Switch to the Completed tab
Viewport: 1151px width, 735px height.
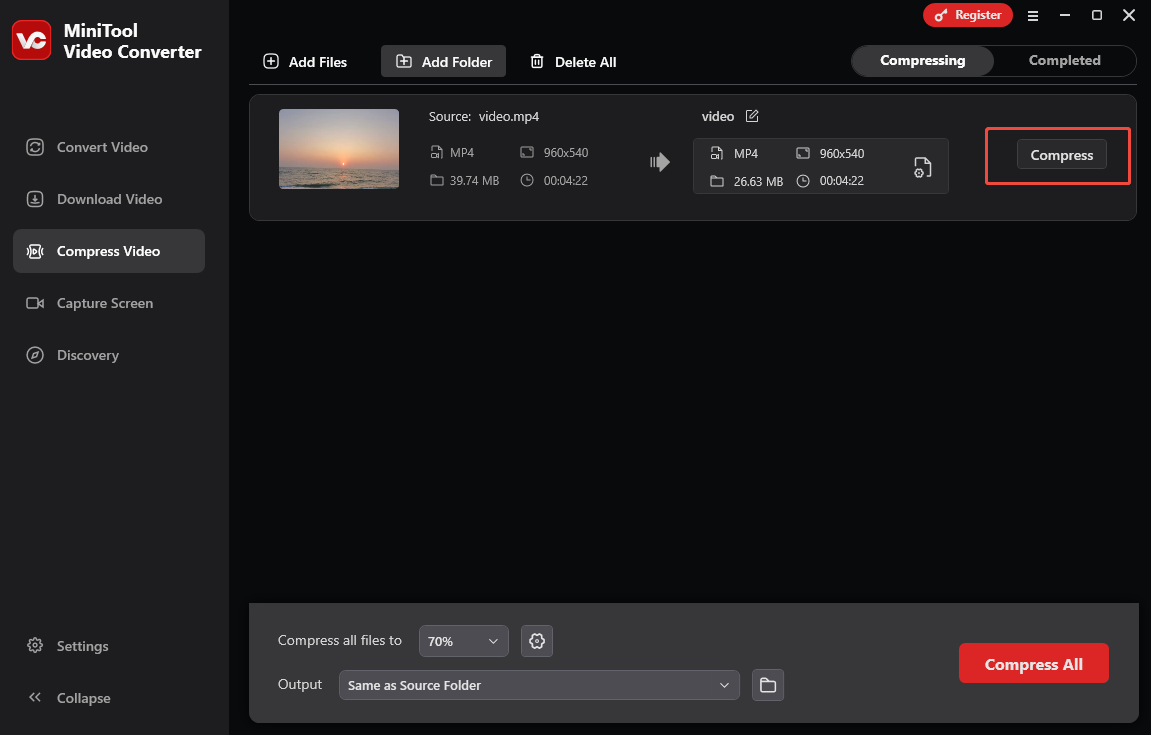tap(1064, 60)
